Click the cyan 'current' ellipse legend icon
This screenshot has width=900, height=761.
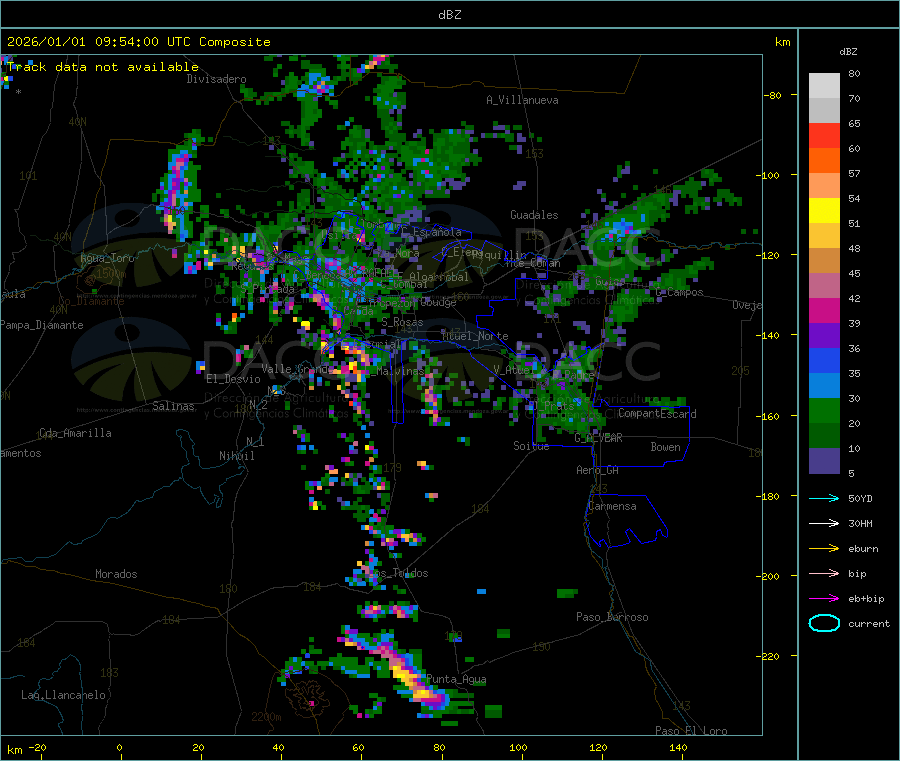(824, 623)
